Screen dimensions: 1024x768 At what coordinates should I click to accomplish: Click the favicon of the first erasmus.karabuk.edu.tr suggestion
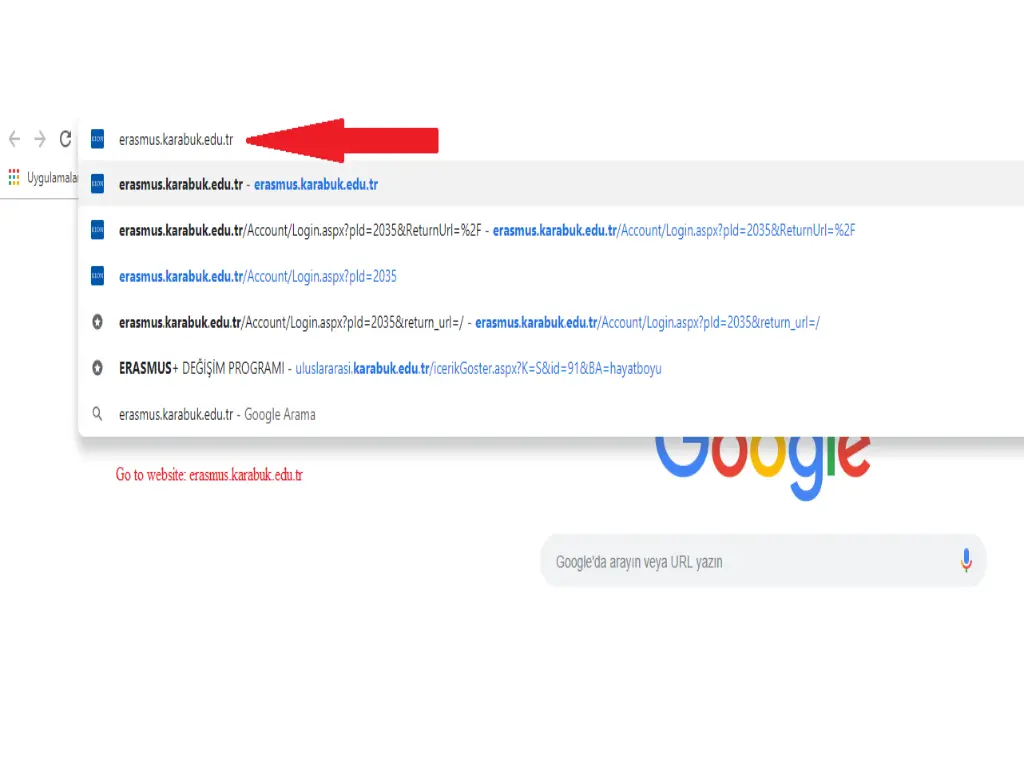click(97, 184)
